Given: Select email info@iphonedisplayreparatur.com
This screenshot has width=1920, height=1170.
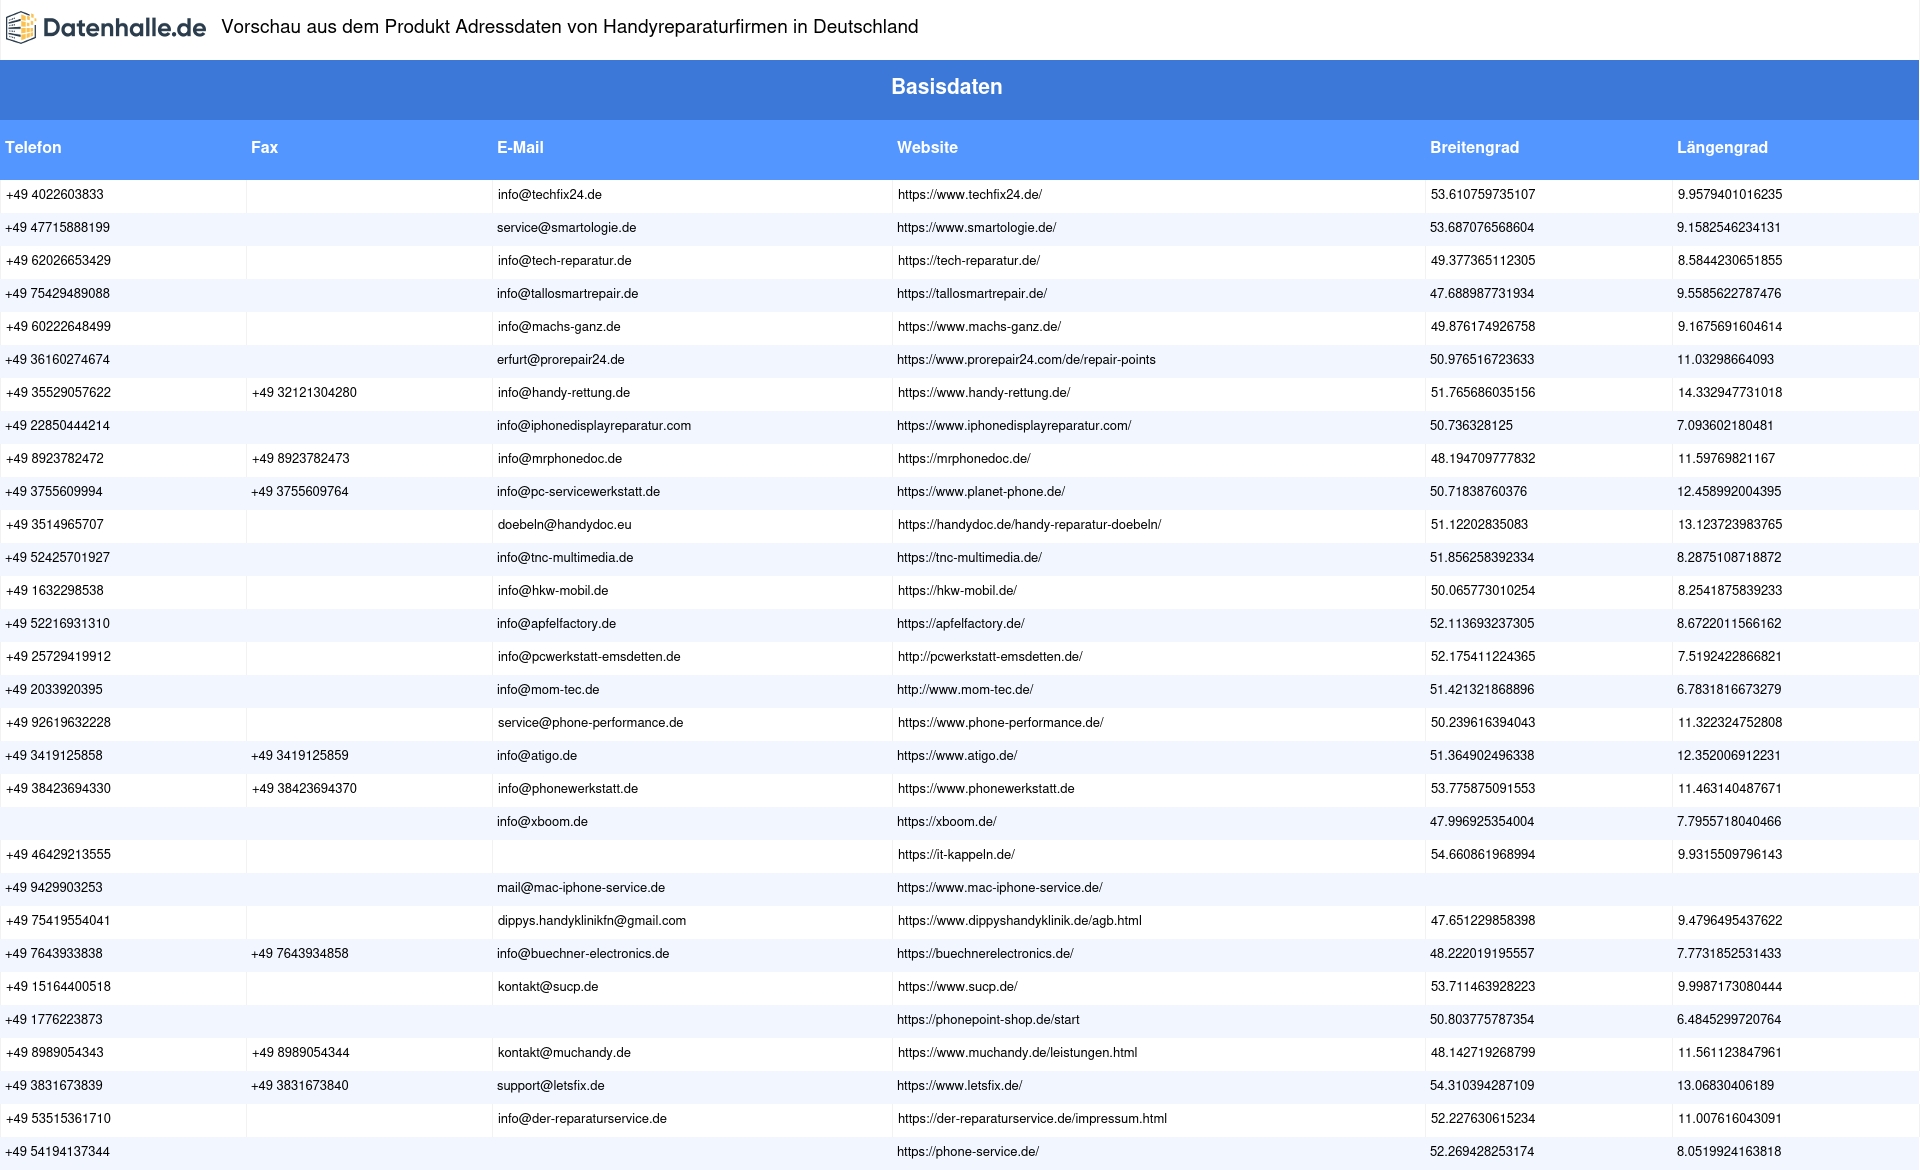Looking at the screenshot, I should (594, 426).
